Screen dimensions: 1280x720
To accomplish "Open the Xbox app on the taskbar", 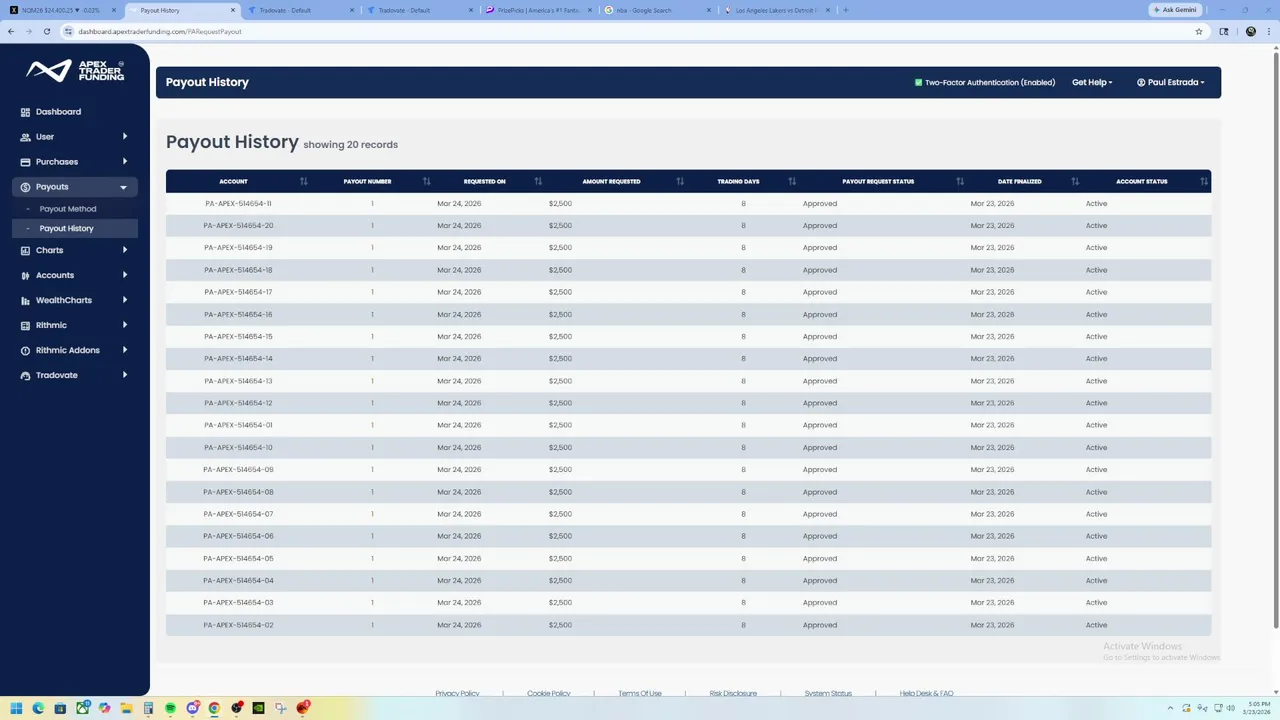I will pos(82,708).
